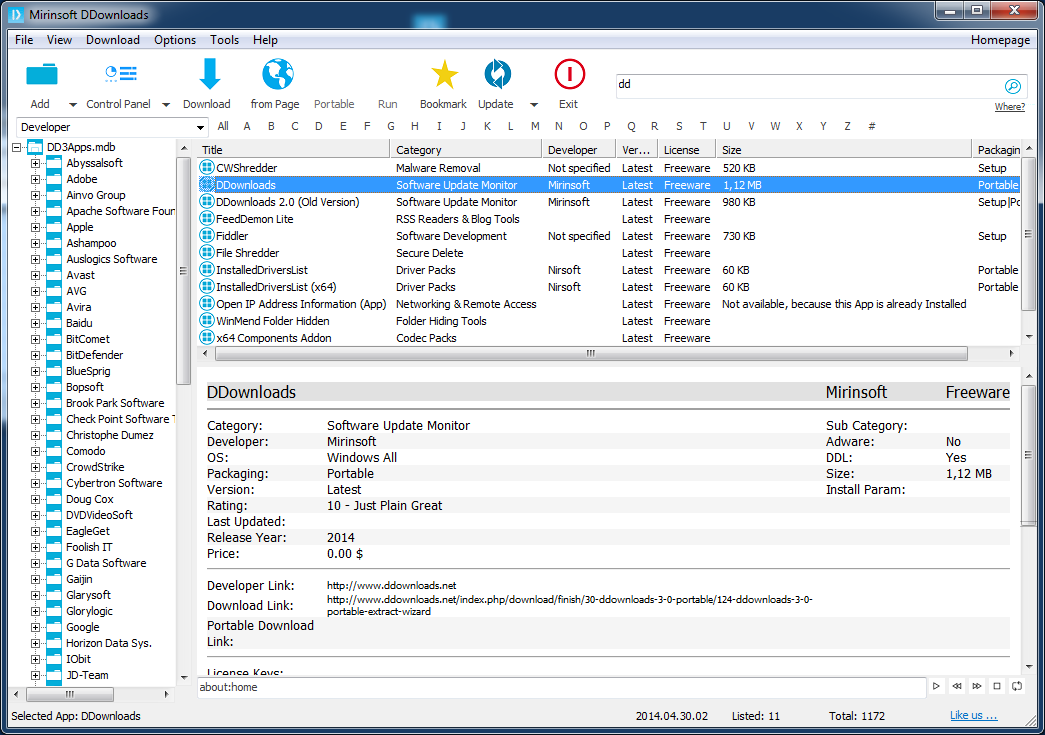The image size is (1045, 735).
Task: Expand the Abyssalsoft tree node
Action: coord(35,163)
